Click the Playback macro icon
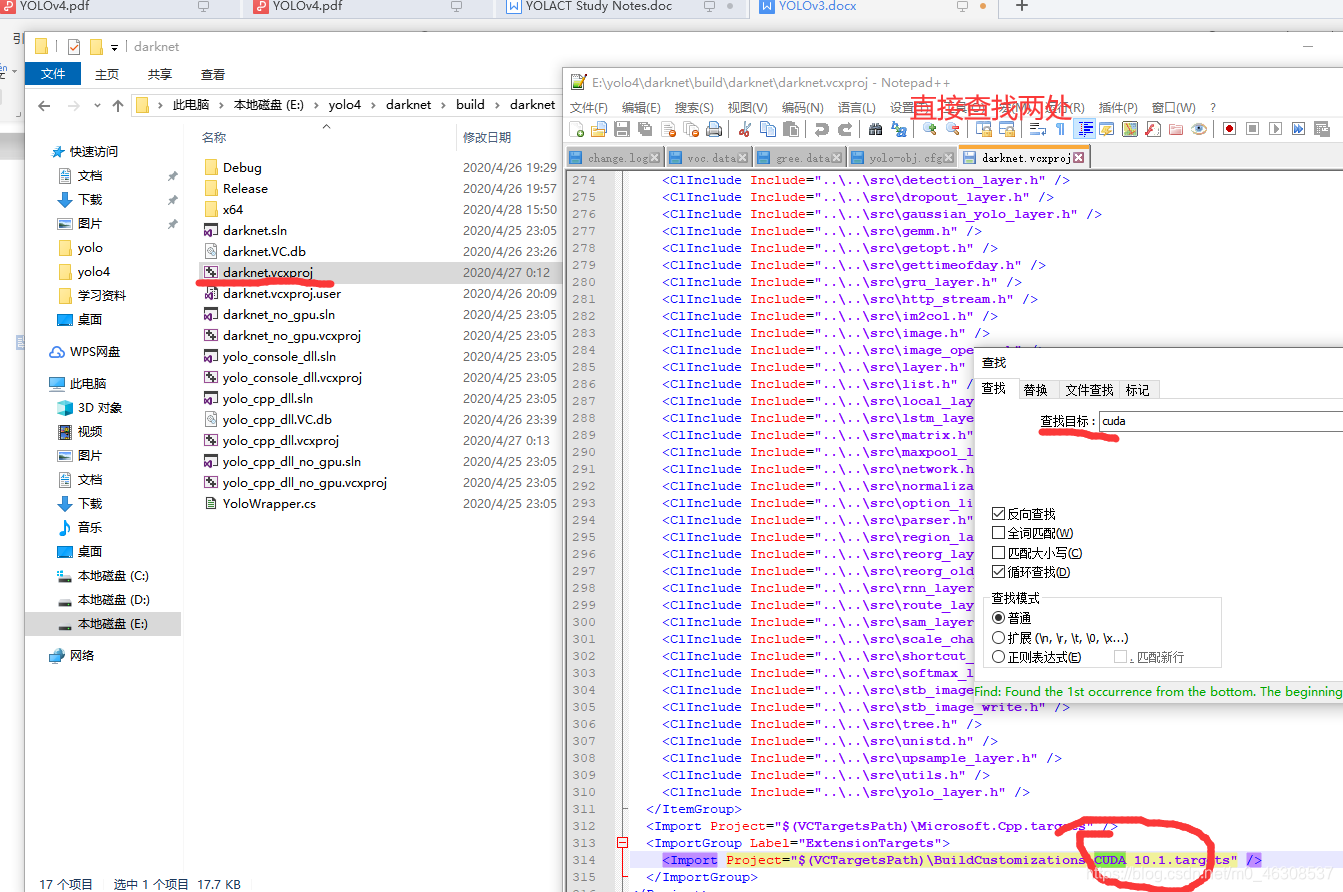1343x892 pixels. point(1276,129)
